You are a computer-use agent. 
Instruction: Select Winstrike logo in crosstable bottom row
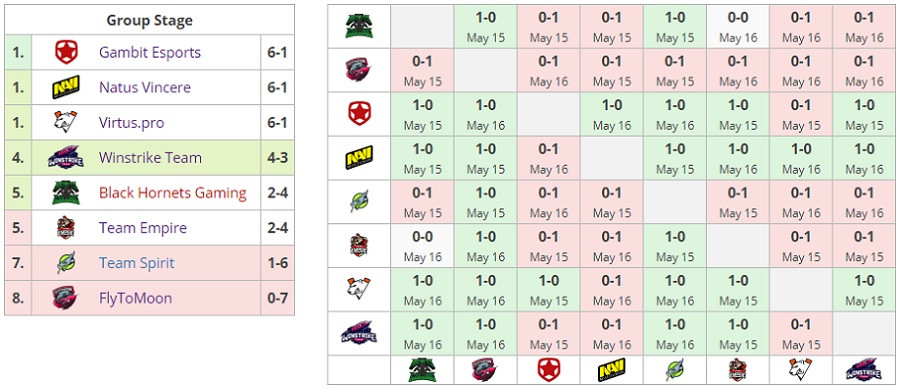coord(864,370)
